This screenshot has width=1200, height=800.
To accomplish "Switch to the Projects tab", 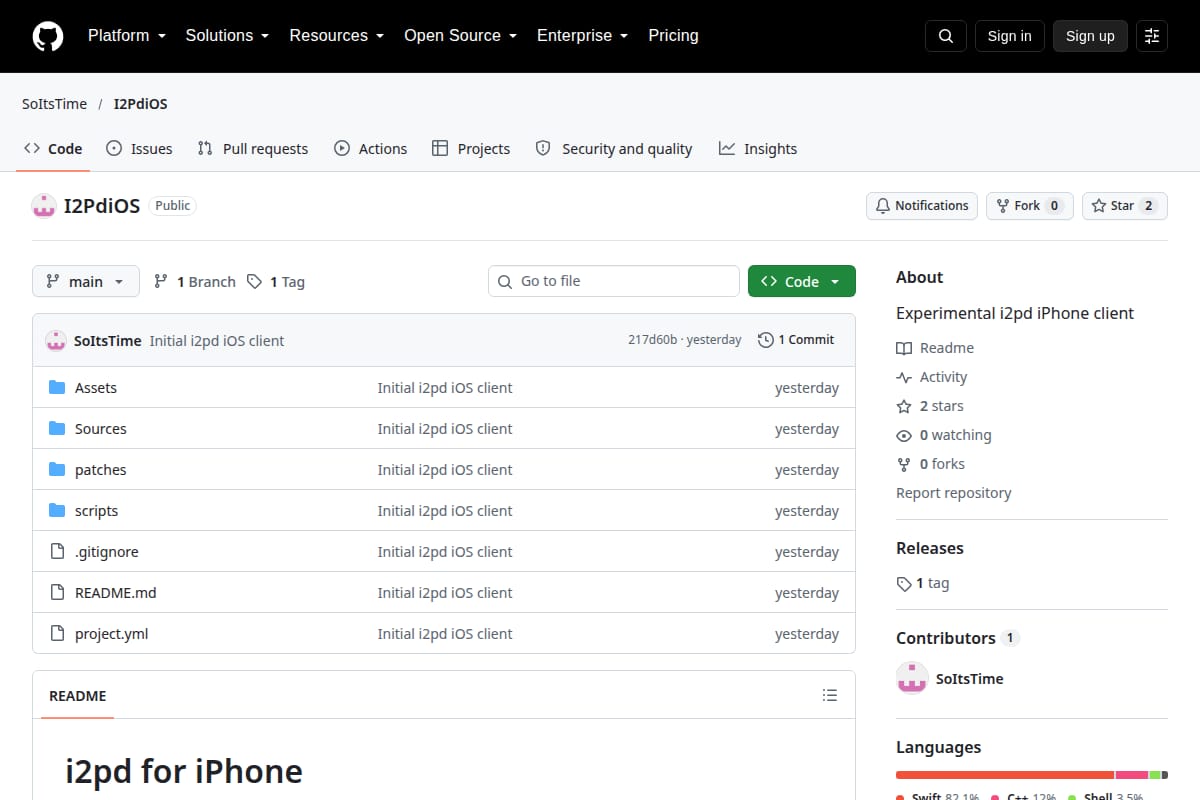I will [x=471, y=149].
